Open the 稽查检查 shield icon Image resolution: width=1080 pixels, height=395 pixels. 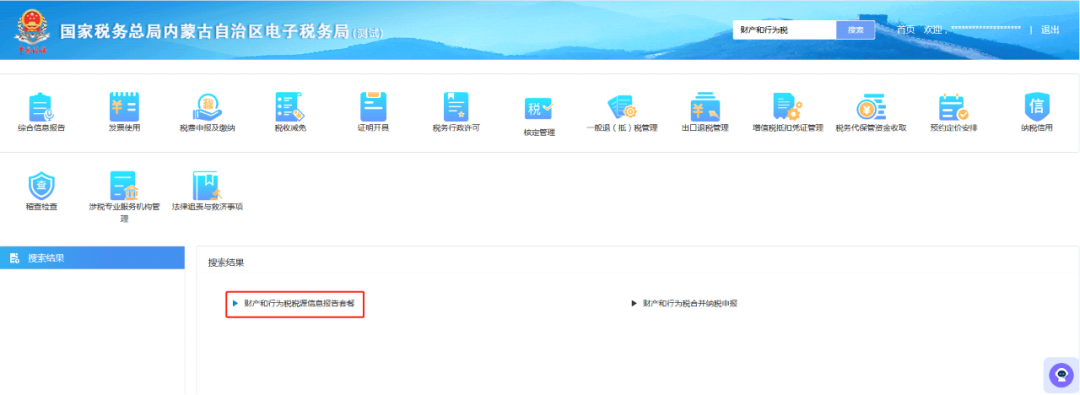41,186
